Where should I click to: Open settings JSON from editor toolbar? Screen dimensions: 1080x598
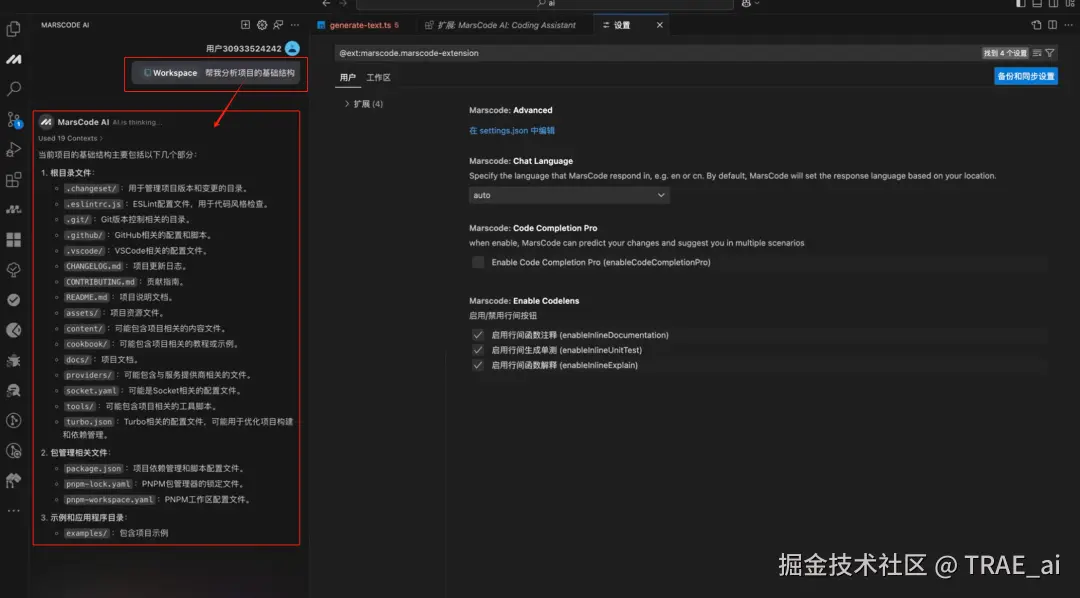tap(1036, 25)
